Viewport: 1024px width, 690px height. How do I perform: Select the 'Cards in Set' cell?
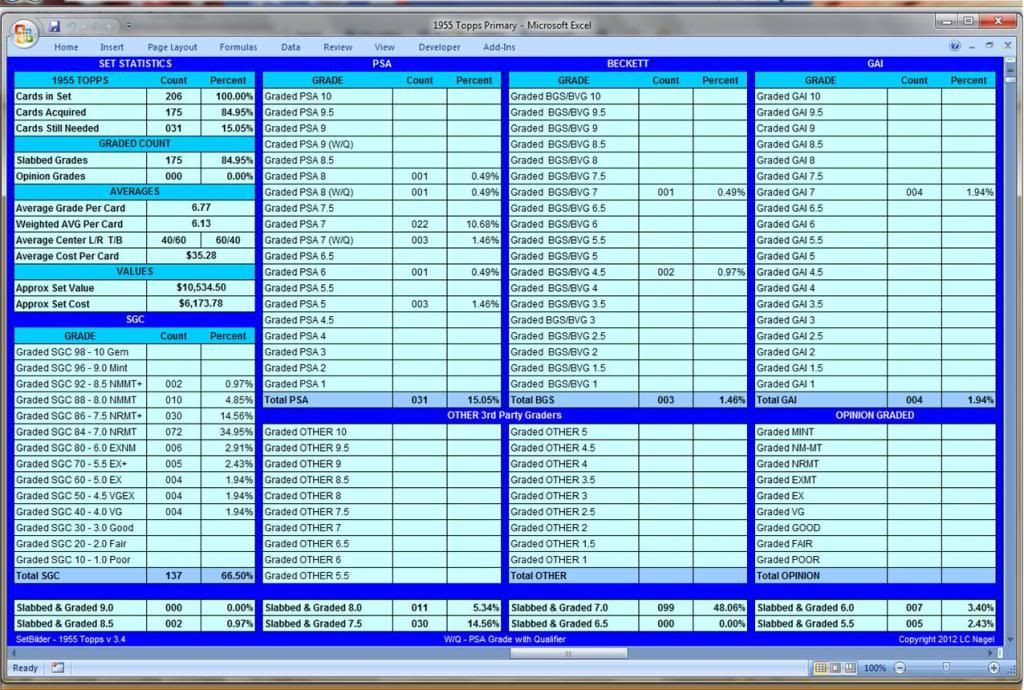pos(80,96)
